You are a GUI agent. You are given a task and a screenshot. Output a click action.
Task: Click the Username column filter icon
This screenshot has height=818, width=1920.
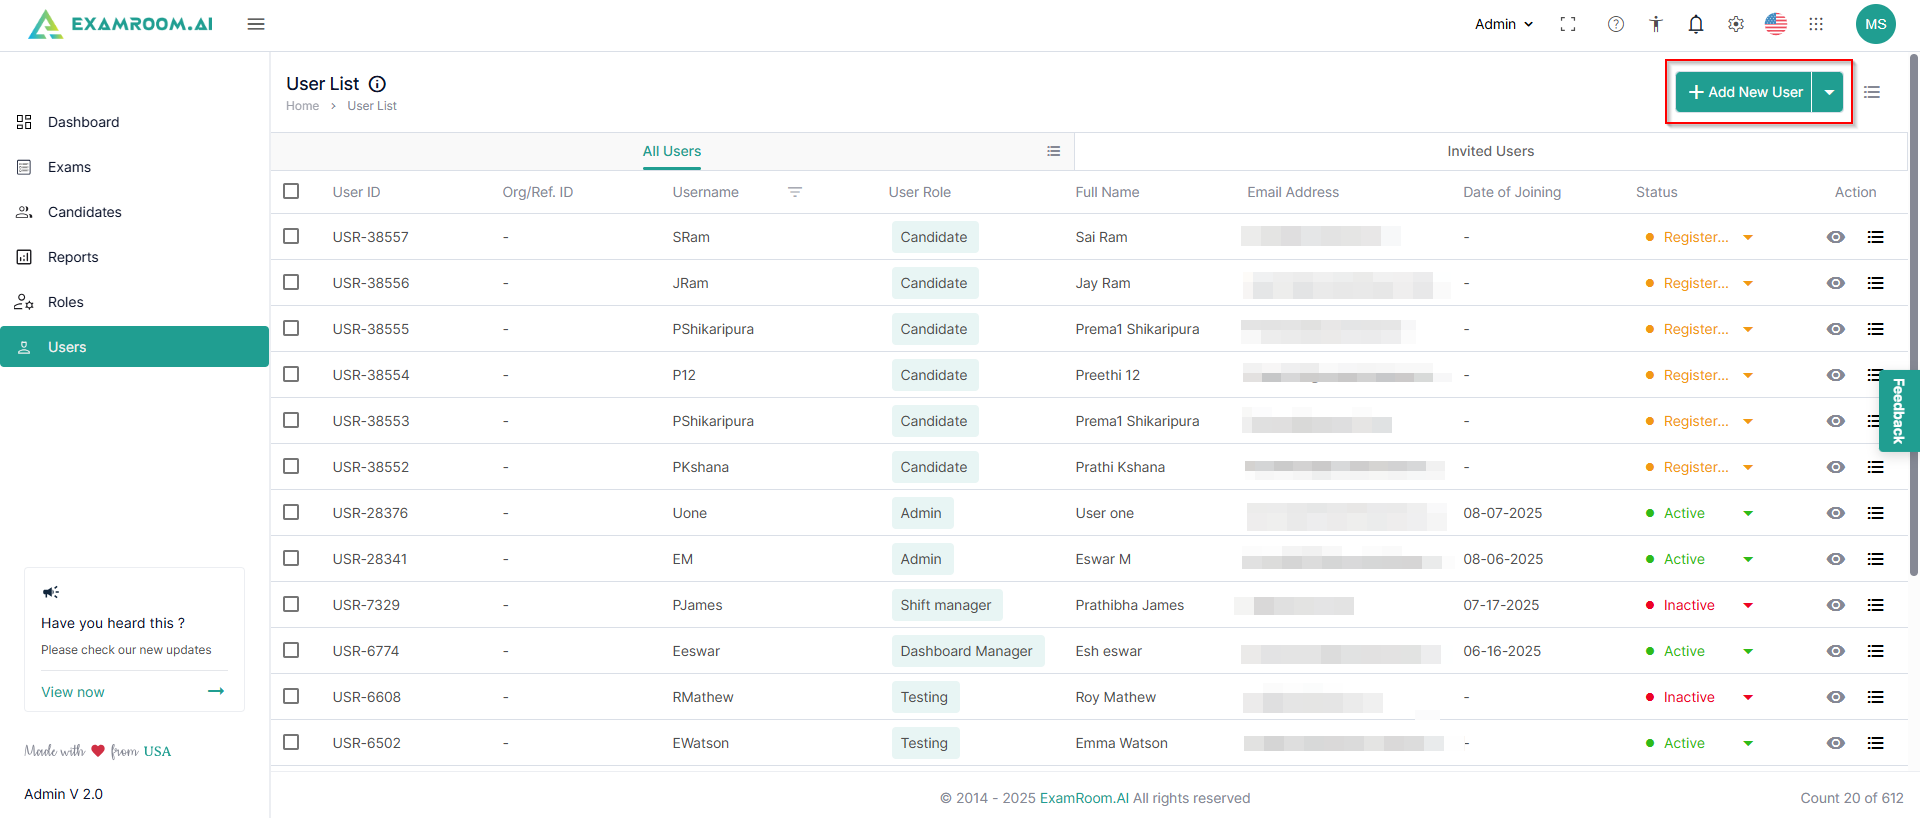[x=795, y=192]
